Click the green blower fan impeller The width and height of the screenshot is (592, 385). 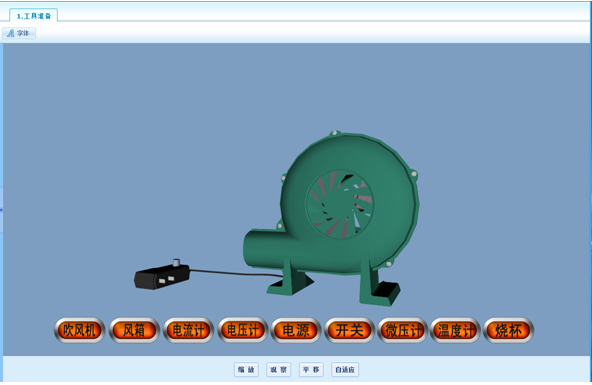[x=339, y=204]
